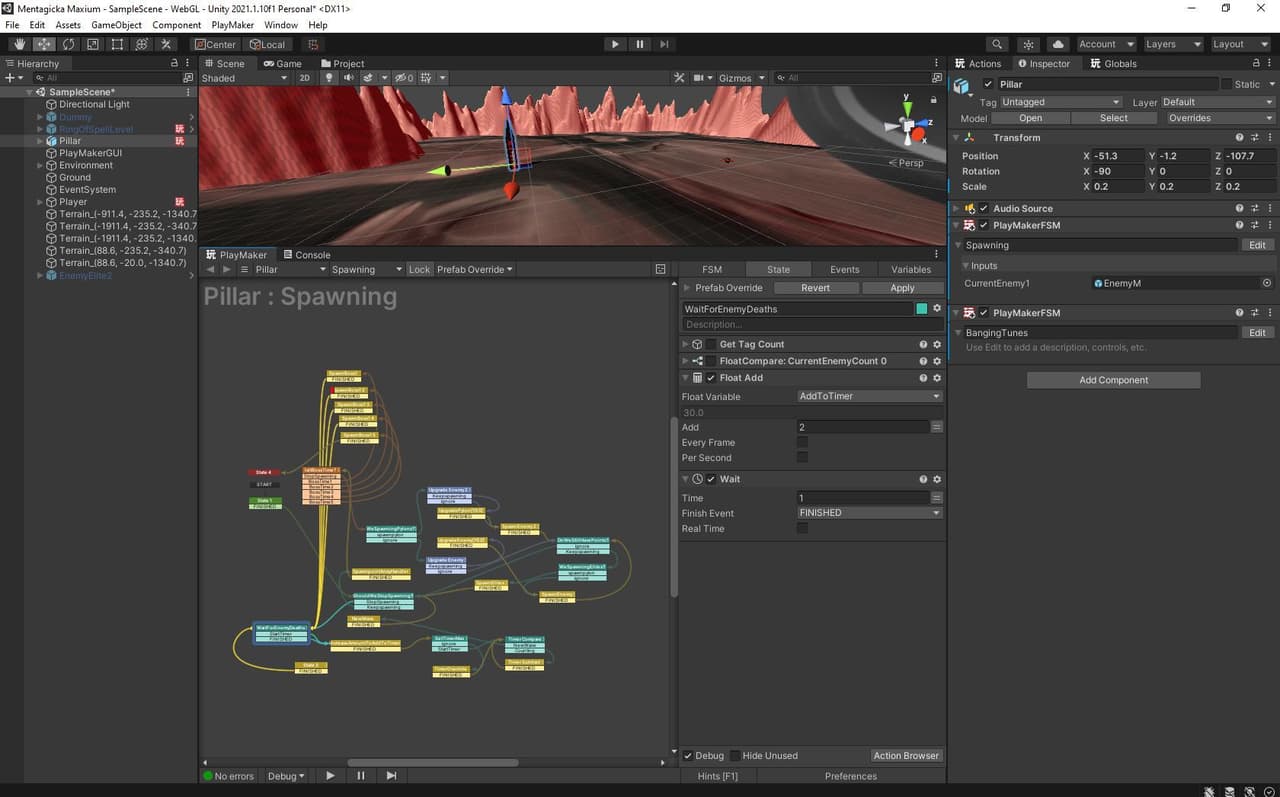Image resolution: width=1280 pixels, height=797 pixels.
Task: Check the Real Time option
Action: [x=802, y=528]
